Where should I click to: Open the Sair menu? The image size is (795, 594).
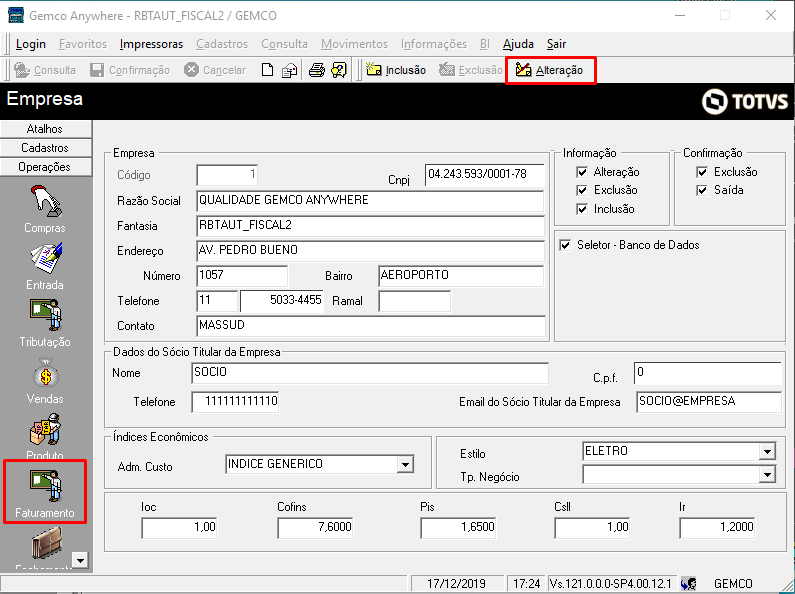click(x=556, y=44)
